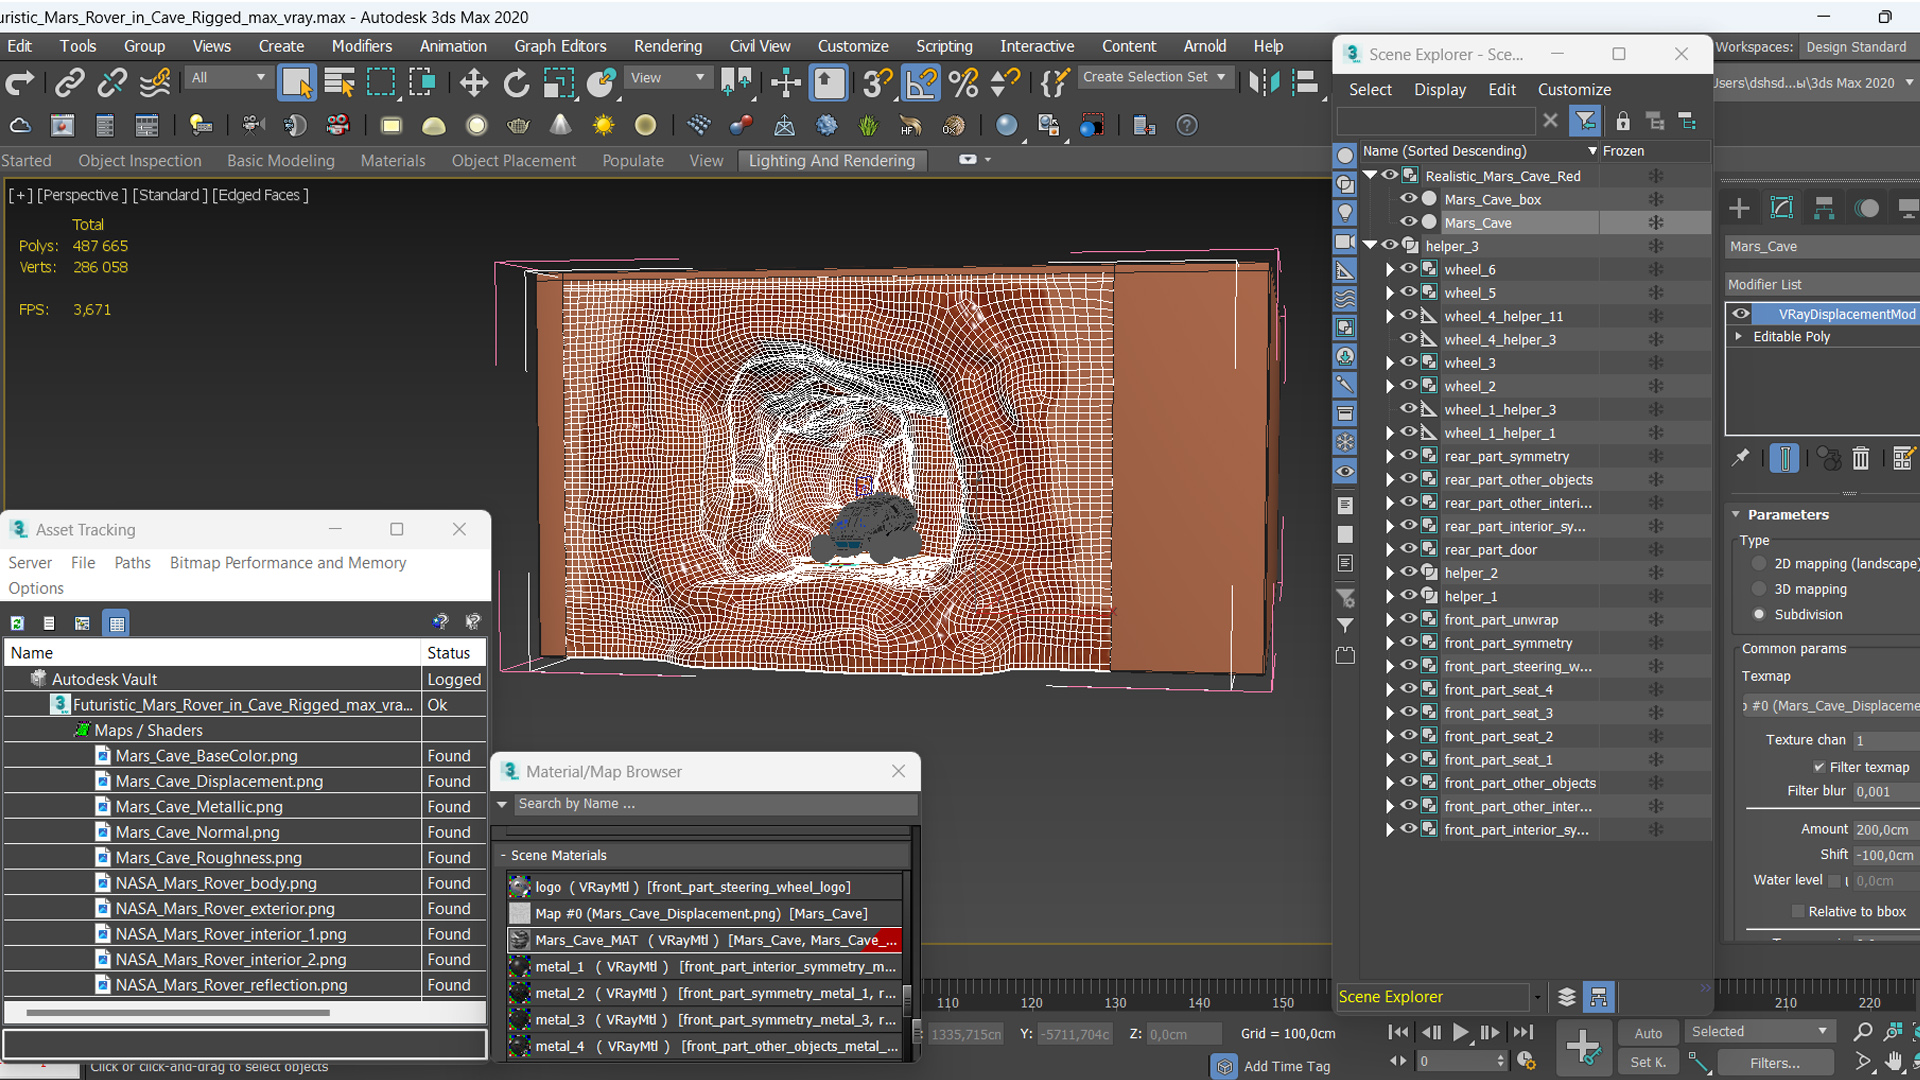Expand the front_part_seat_4 node
This screenshot has height=1080, width=1920.
pos(1389,690)
